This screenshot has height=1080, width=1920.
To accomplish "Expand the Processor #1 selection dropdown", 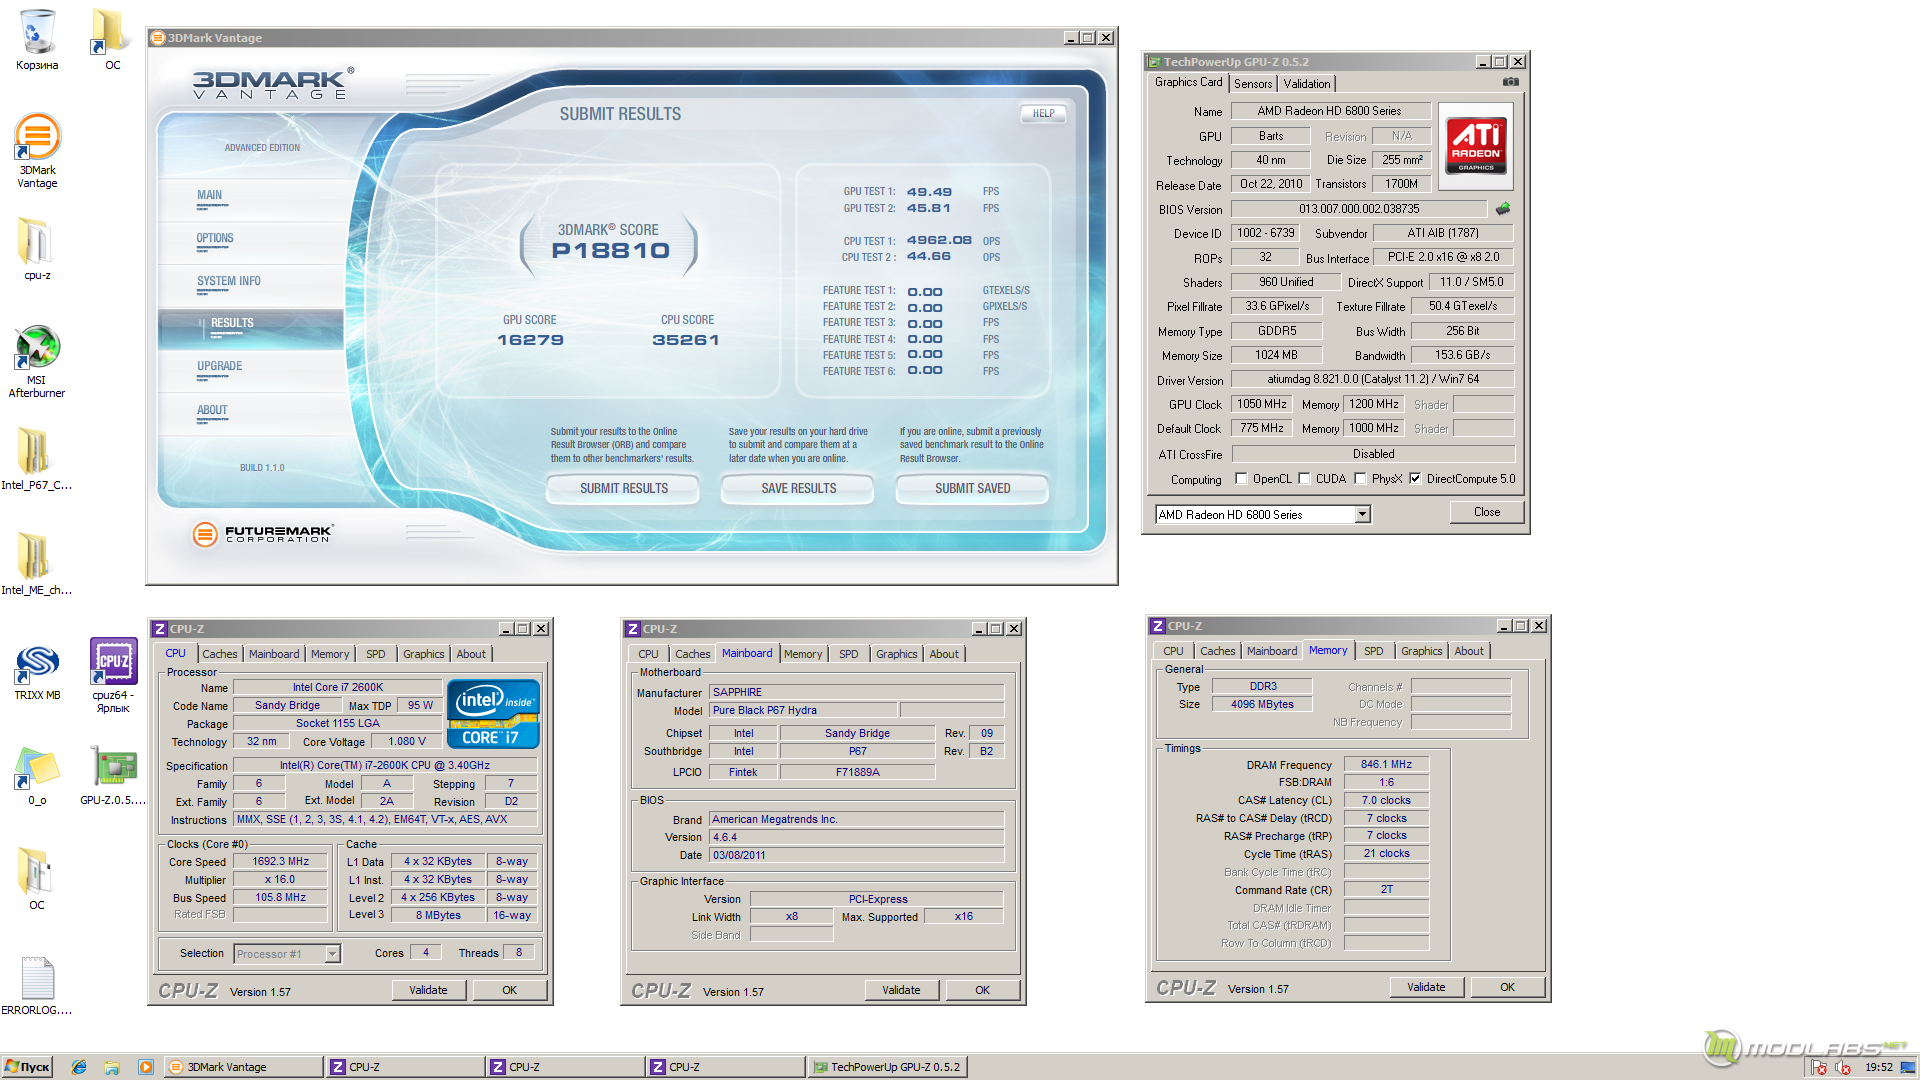I will 332,954.
